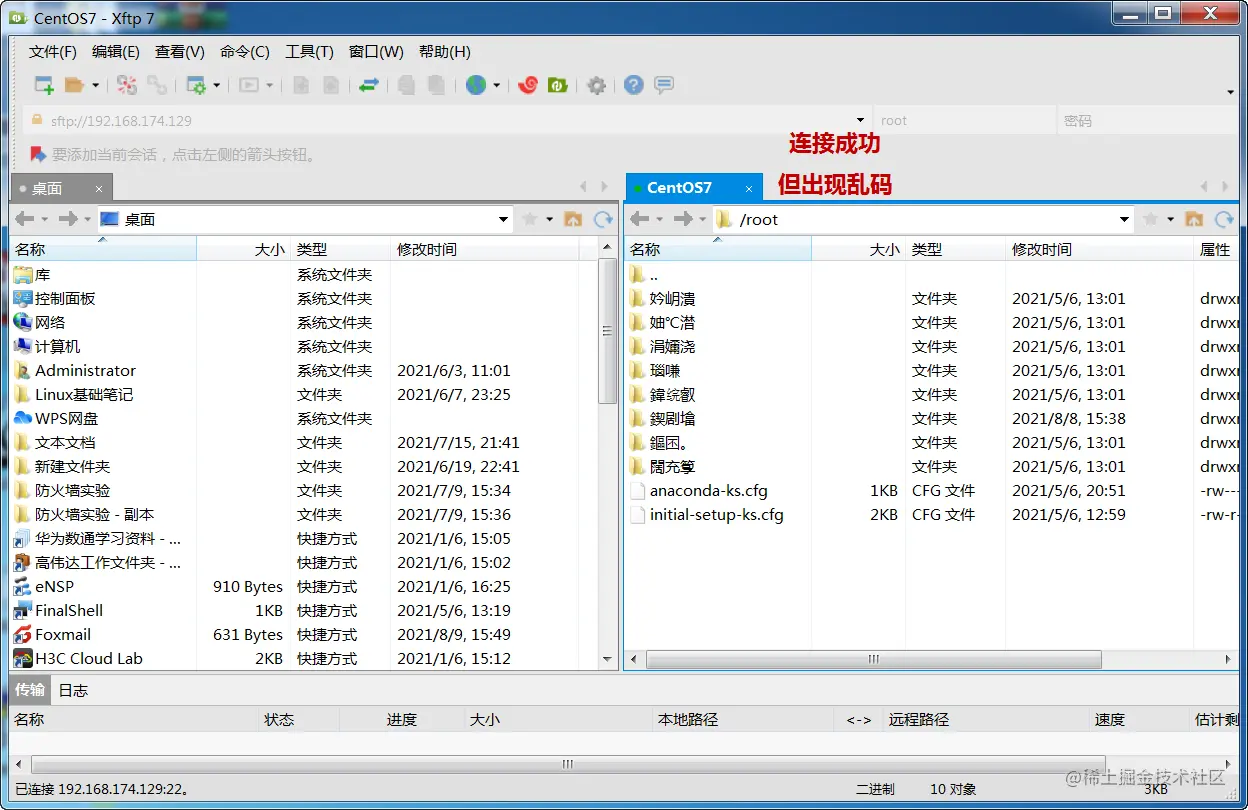Close the CentOS7 remote tab
1248x810 pixels.
coord(749,188)
